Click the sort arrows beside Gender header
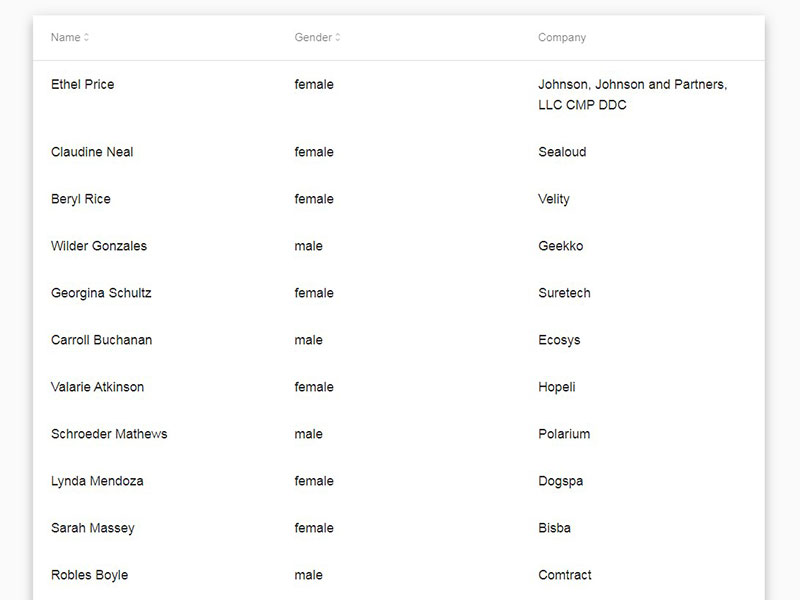 click(x=336, y=37)
